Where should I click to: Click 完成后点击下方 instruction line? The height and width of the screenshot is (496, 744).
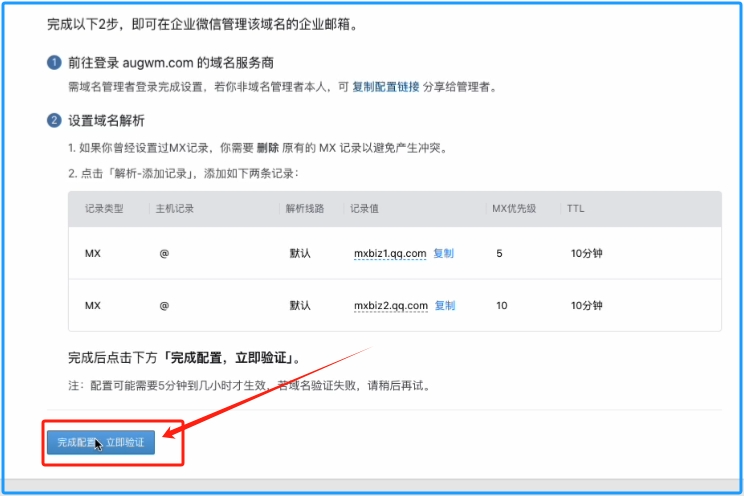[185, 357]
